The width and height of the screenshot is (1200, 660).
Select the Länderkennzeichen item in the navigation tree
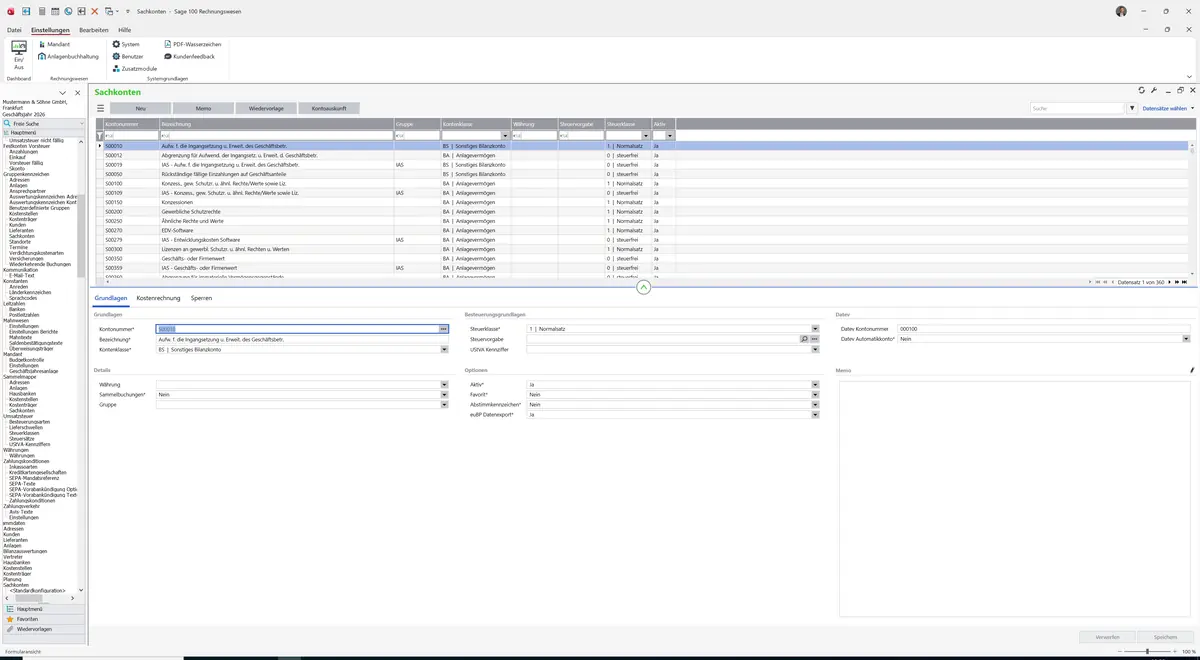point(30,291)
